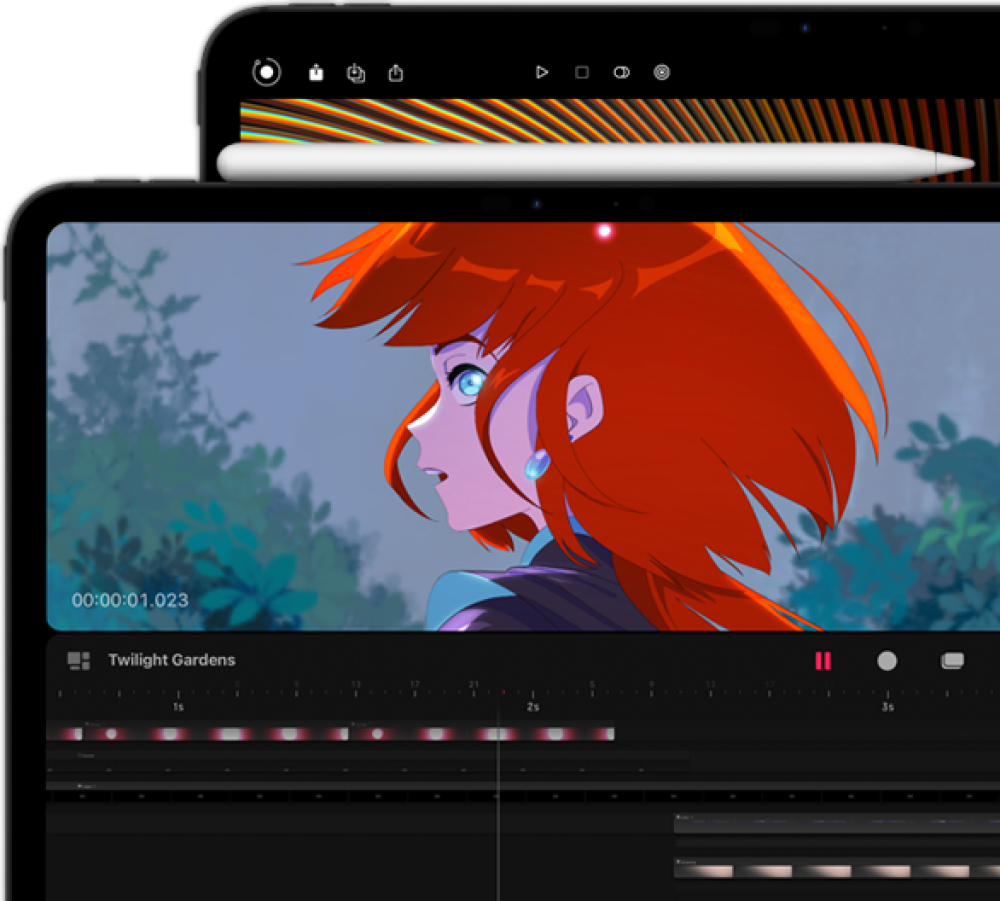
Task: Tap the circular record icon in top toolbar
Action: pyautogui.click(x=267, y=72)
